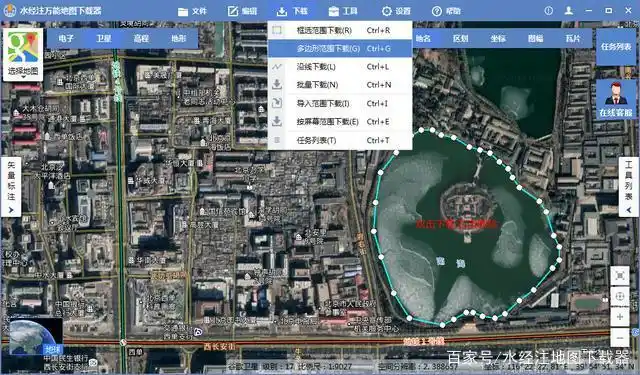Choose 框选范围下载(R) from download menu

(340, 30)
